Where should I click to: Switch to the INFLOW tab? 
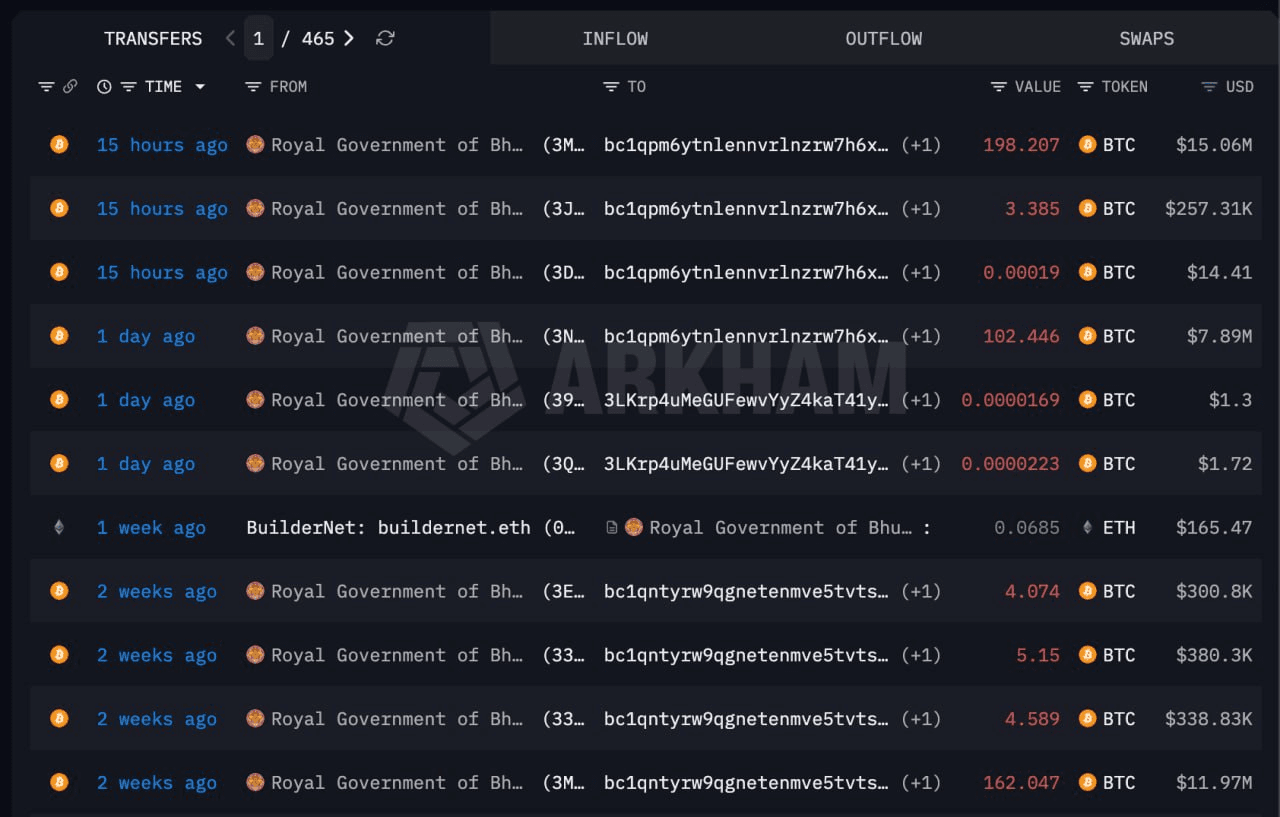click(615, 39)
